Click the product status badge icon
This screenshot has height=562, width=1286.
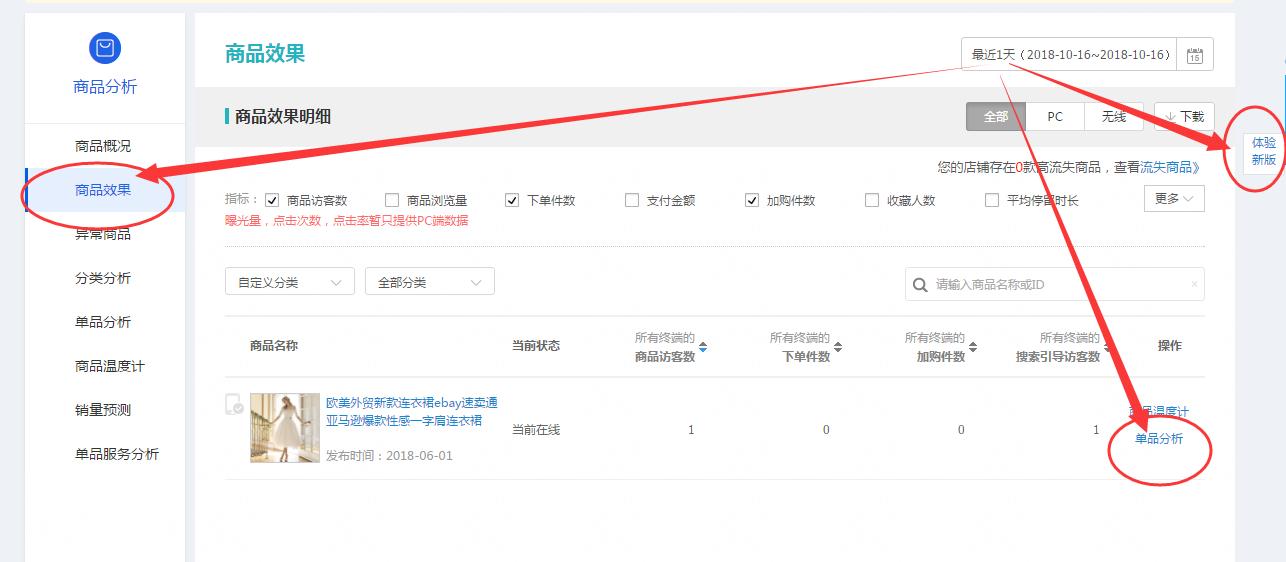click(234, 404)
